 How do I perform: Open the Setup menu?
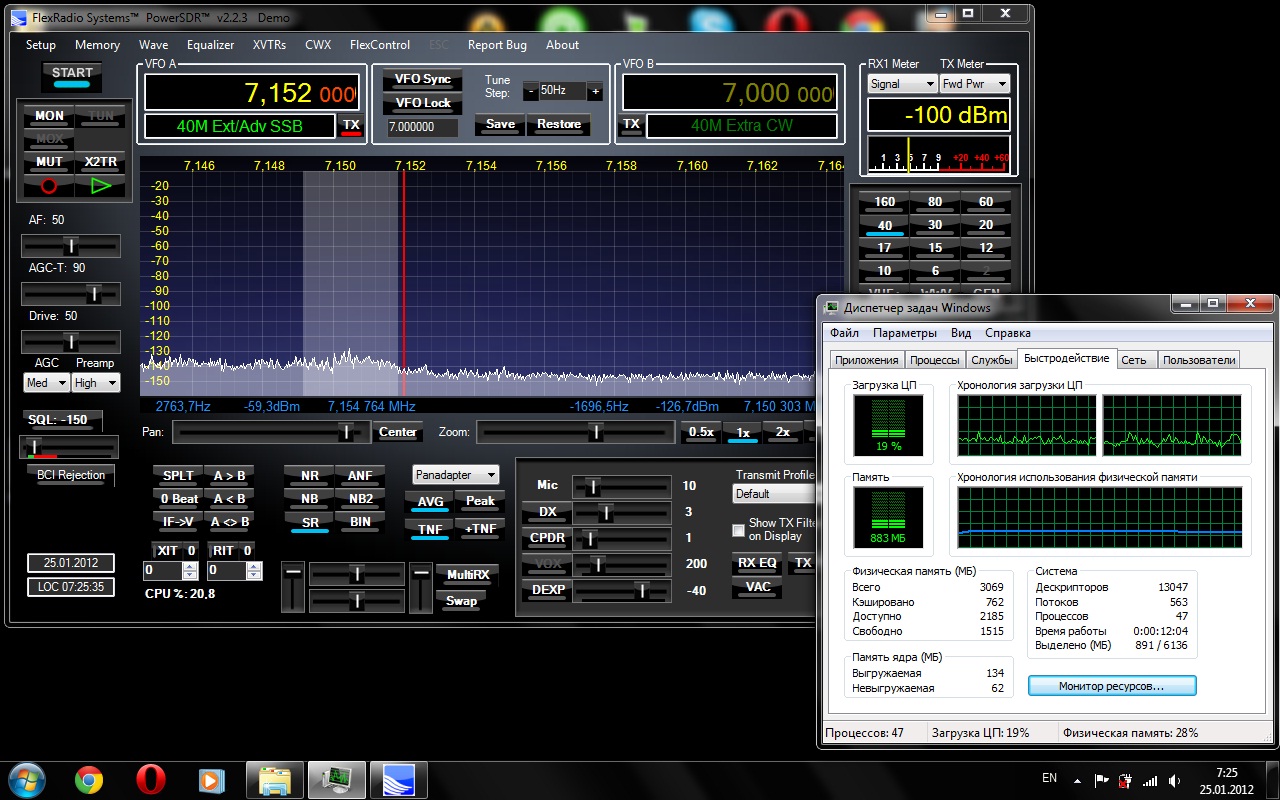click(41, 45)
